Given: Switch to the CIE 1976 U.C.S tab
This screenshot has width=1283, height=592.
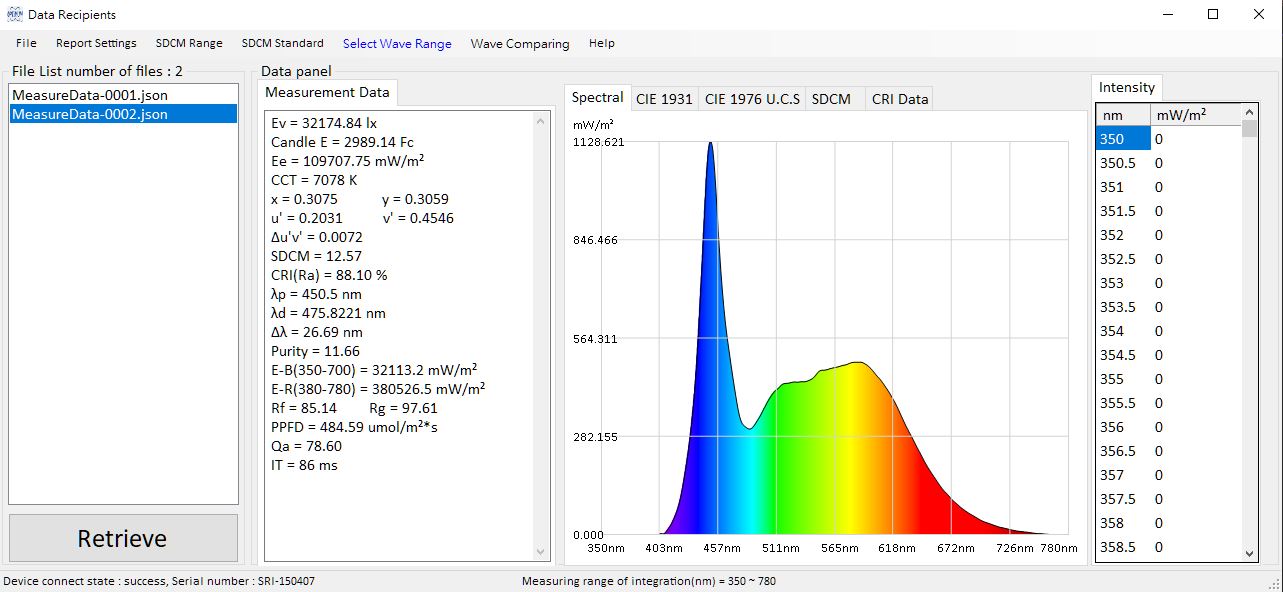Looking at the screenshot, I should (752, 99).
